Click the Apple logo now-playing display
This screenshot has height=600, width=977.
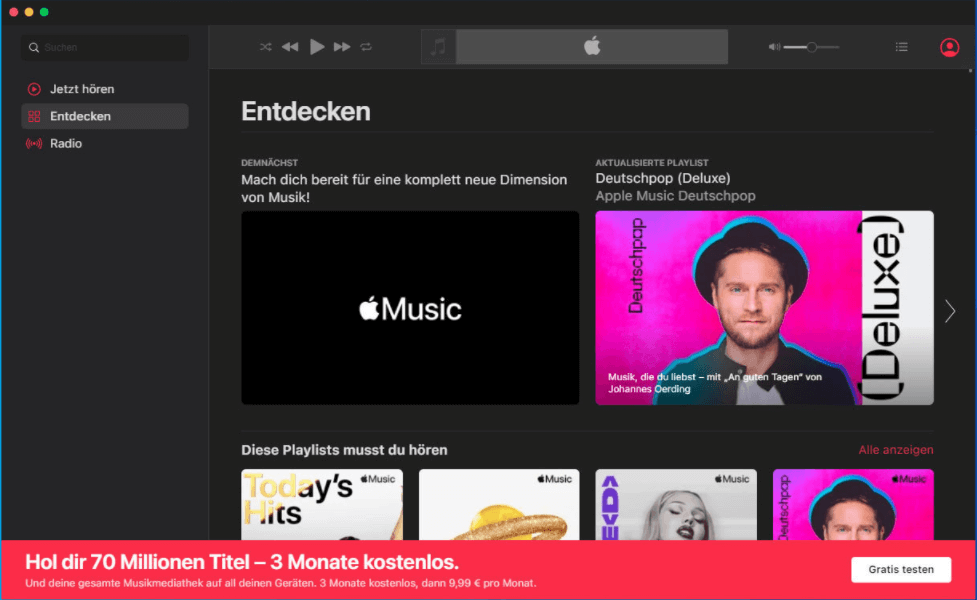(x=592, y=47)
